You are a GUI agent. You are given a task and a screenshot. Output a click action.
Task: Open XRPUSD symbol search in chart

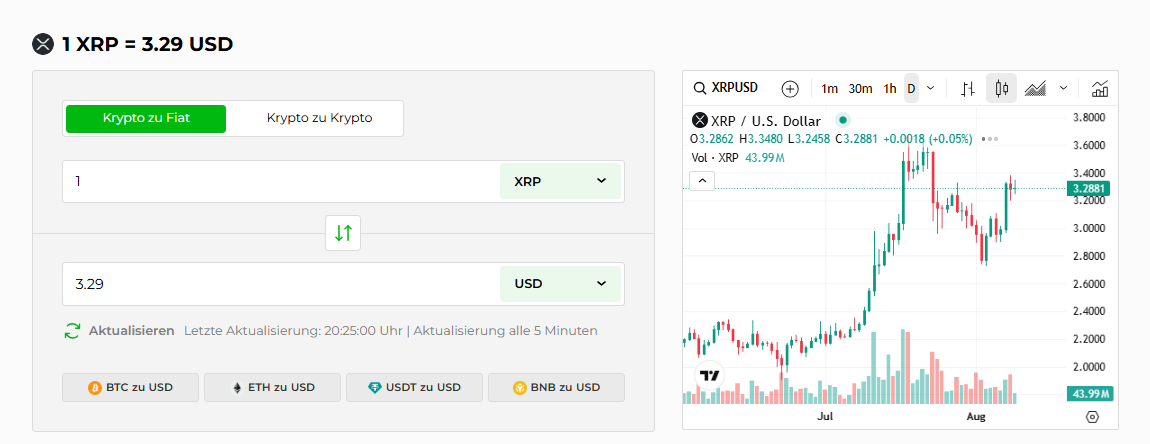click(726, 88)
